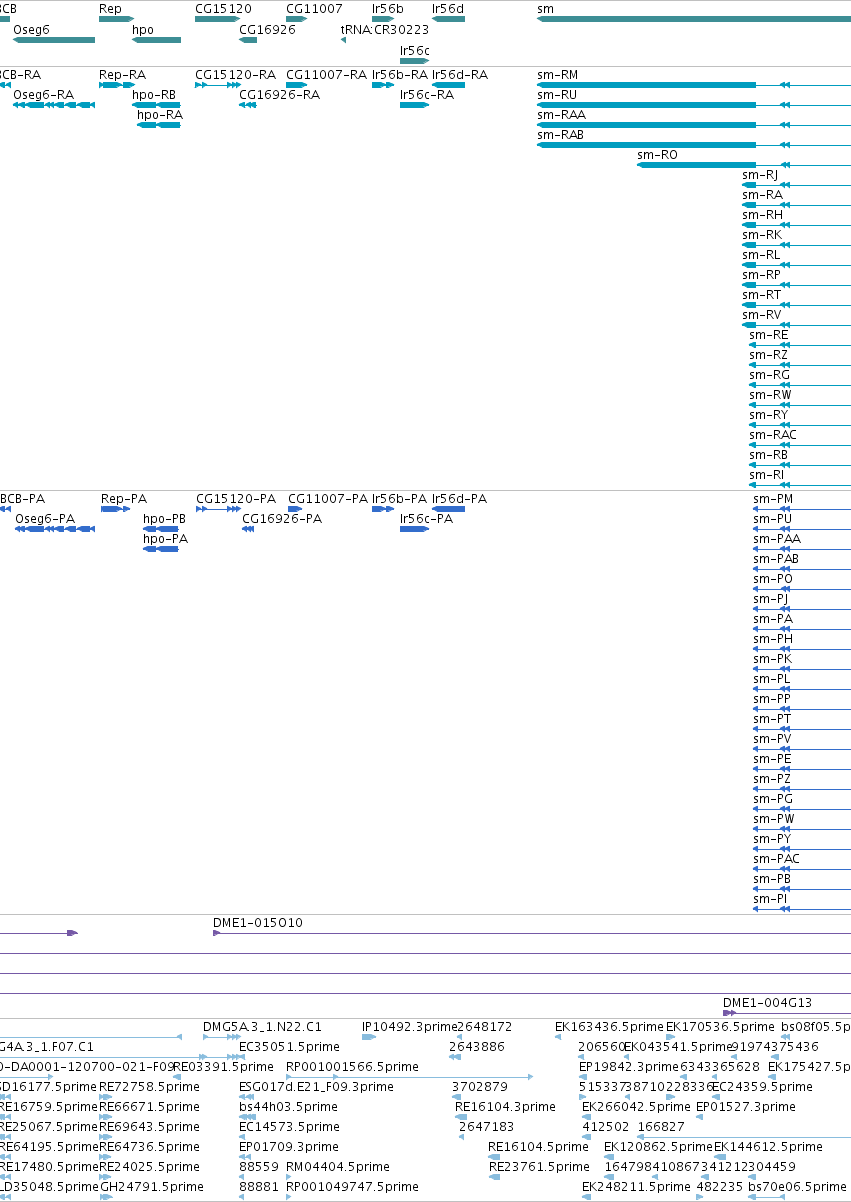The height and width of the screenshot is (1202, 851).
Task: Click the Rep-RA transcript label
Action: click(122, 75)
